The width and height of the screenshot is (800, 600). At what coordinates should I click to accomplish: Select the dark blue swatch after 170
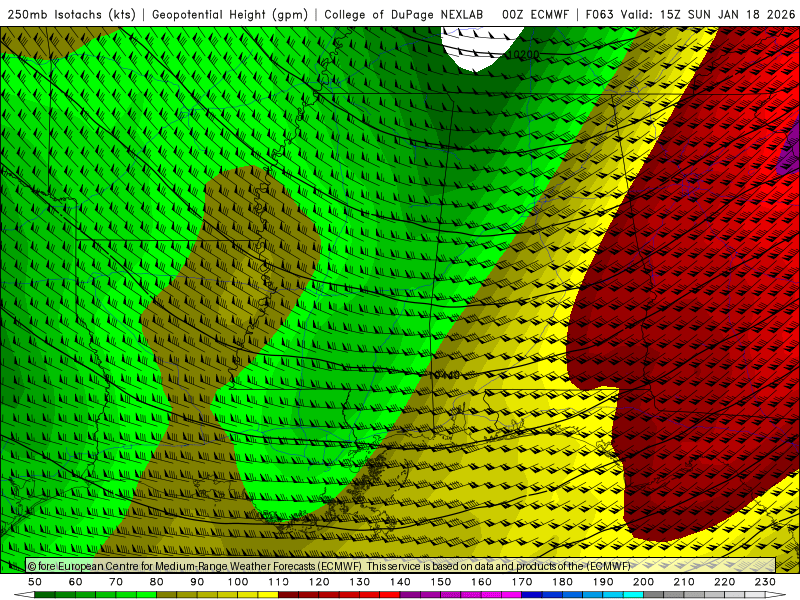coord(532,595)
